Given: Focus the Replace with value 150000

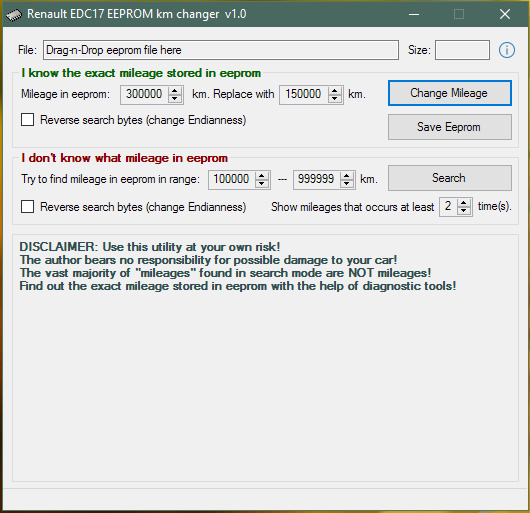Looking at the screenshot, I should click(303, 94).
